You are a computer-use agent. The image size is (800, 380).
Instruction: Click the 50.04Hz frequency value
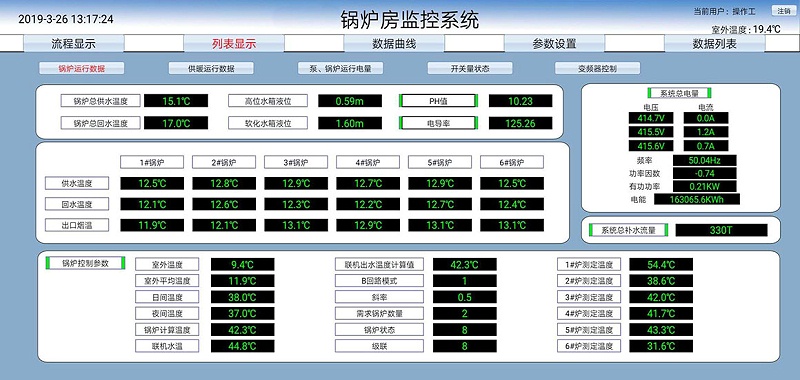705,160
